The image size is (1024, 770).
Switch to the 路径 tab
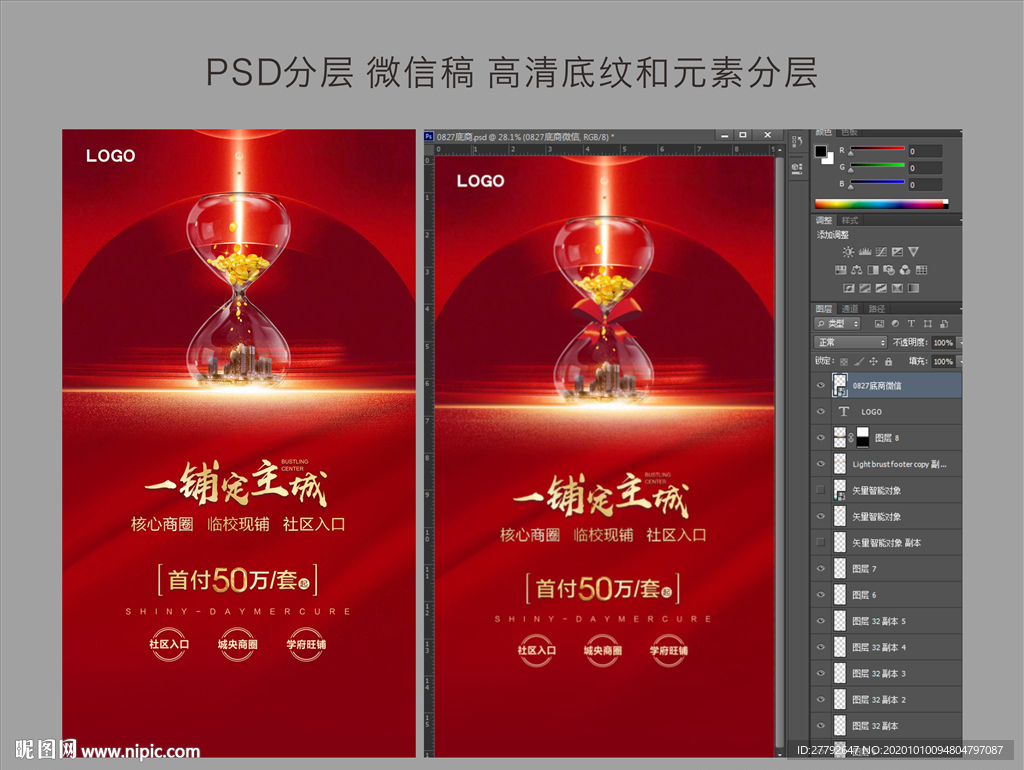click(876, 309)
